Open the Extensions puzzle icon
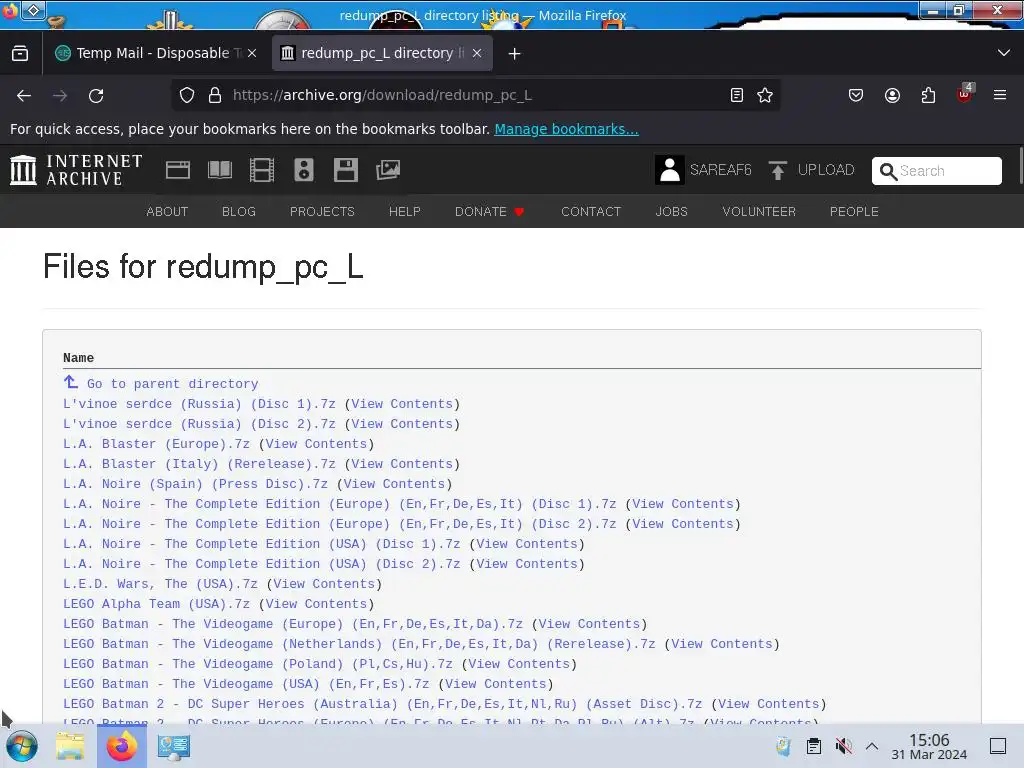Viewport: 1024px width, 768px height. pos(928,95)
